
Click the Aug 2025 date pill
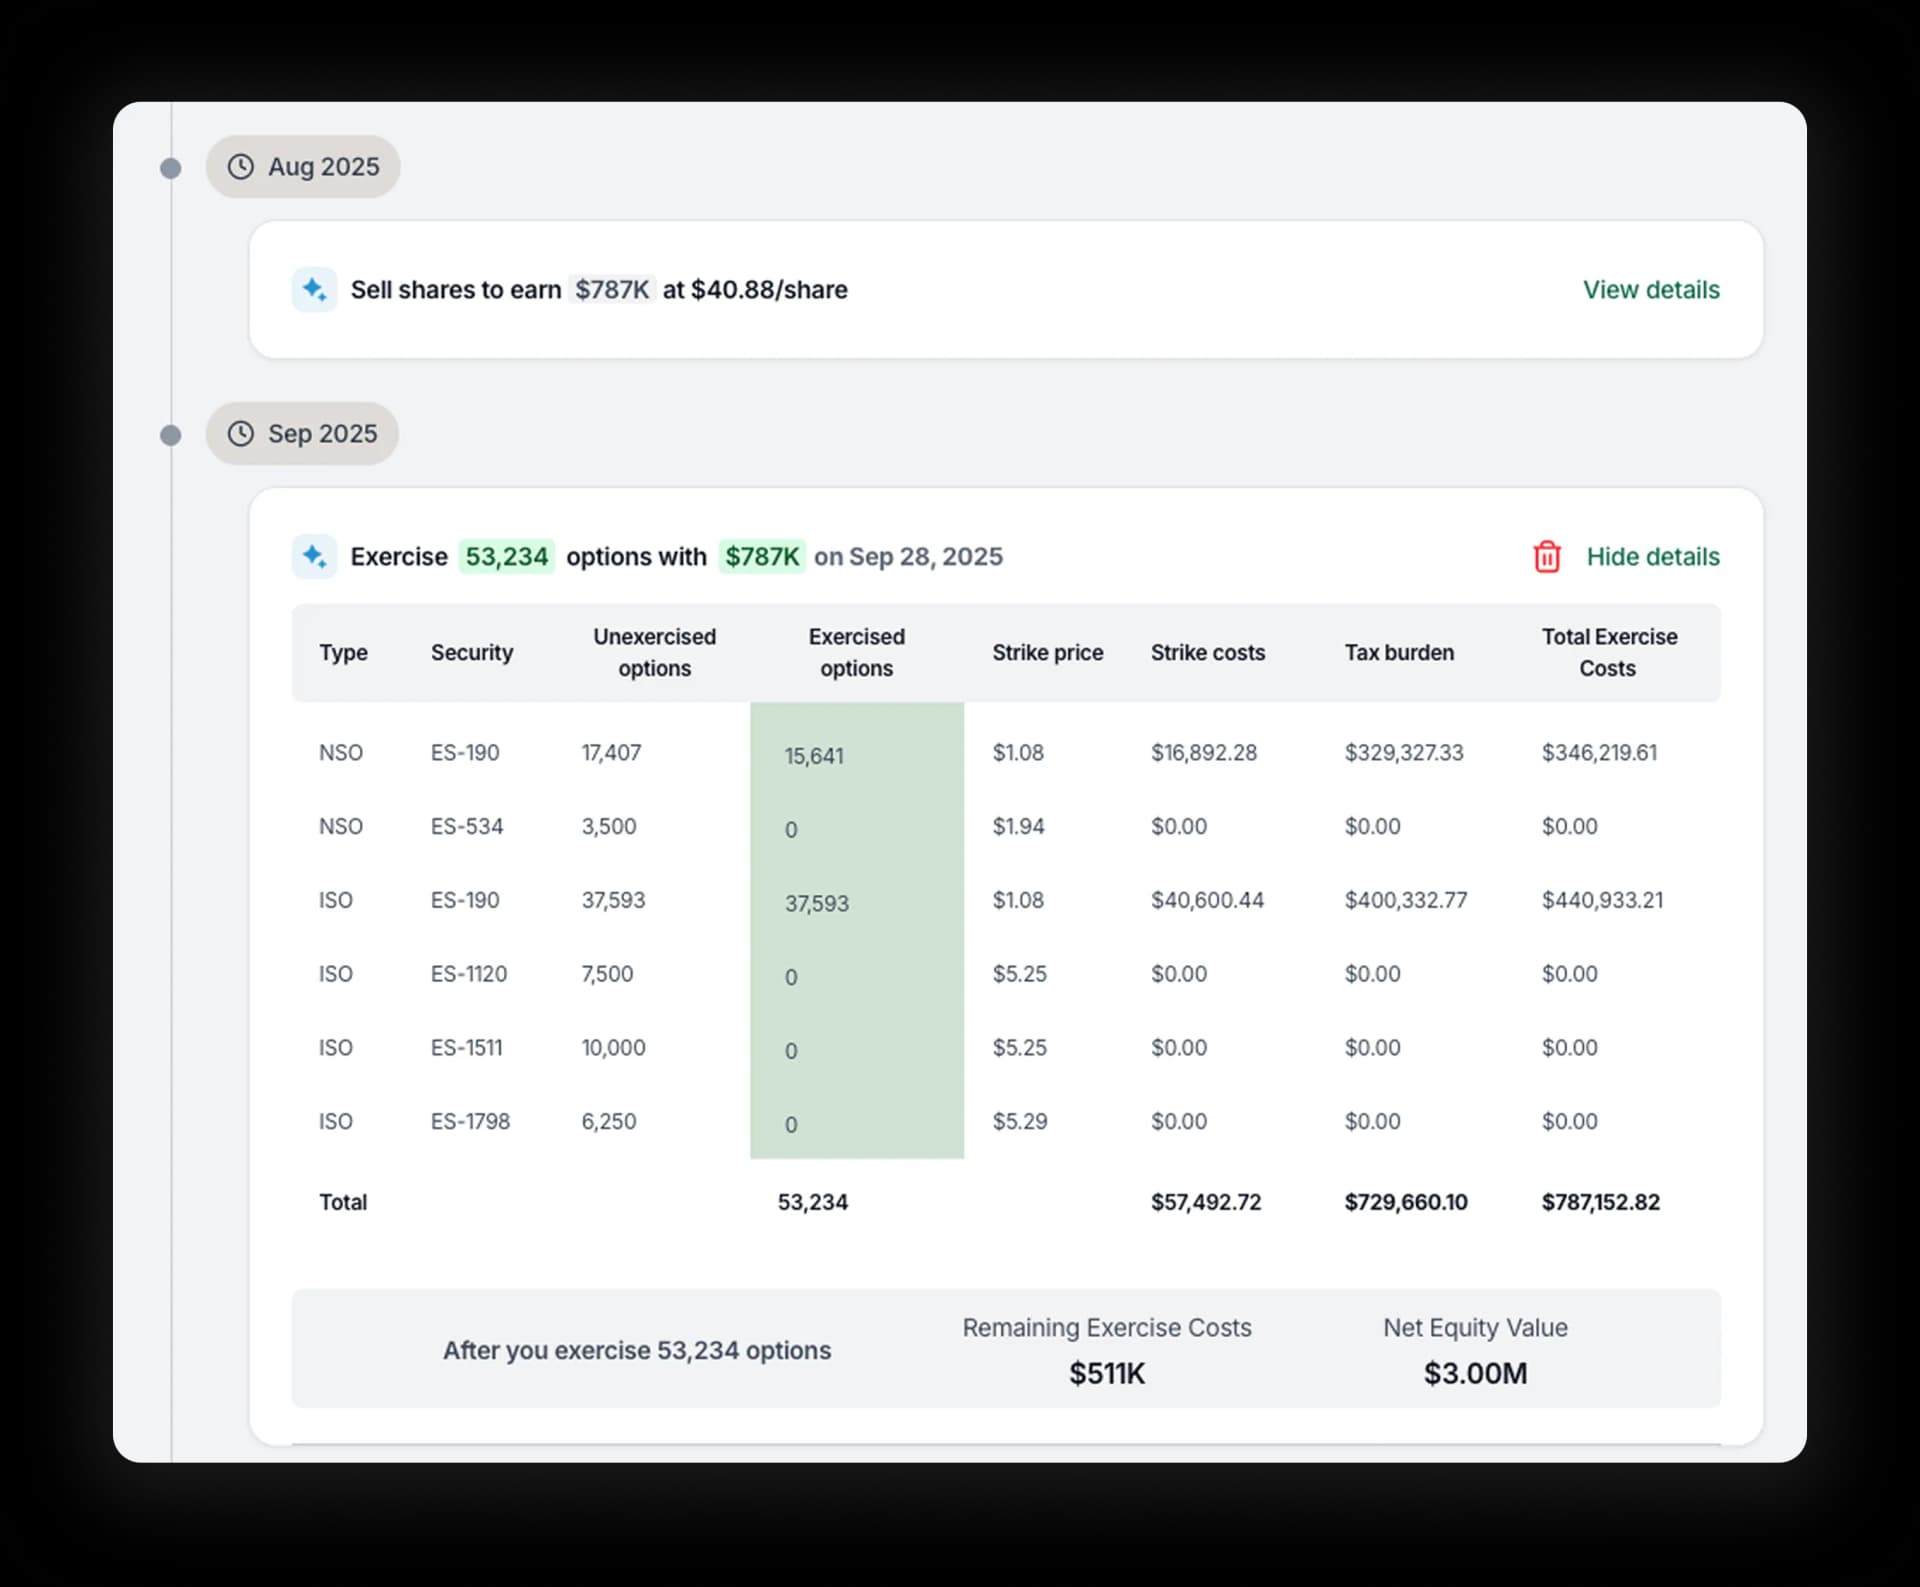[x=303, y=167]
